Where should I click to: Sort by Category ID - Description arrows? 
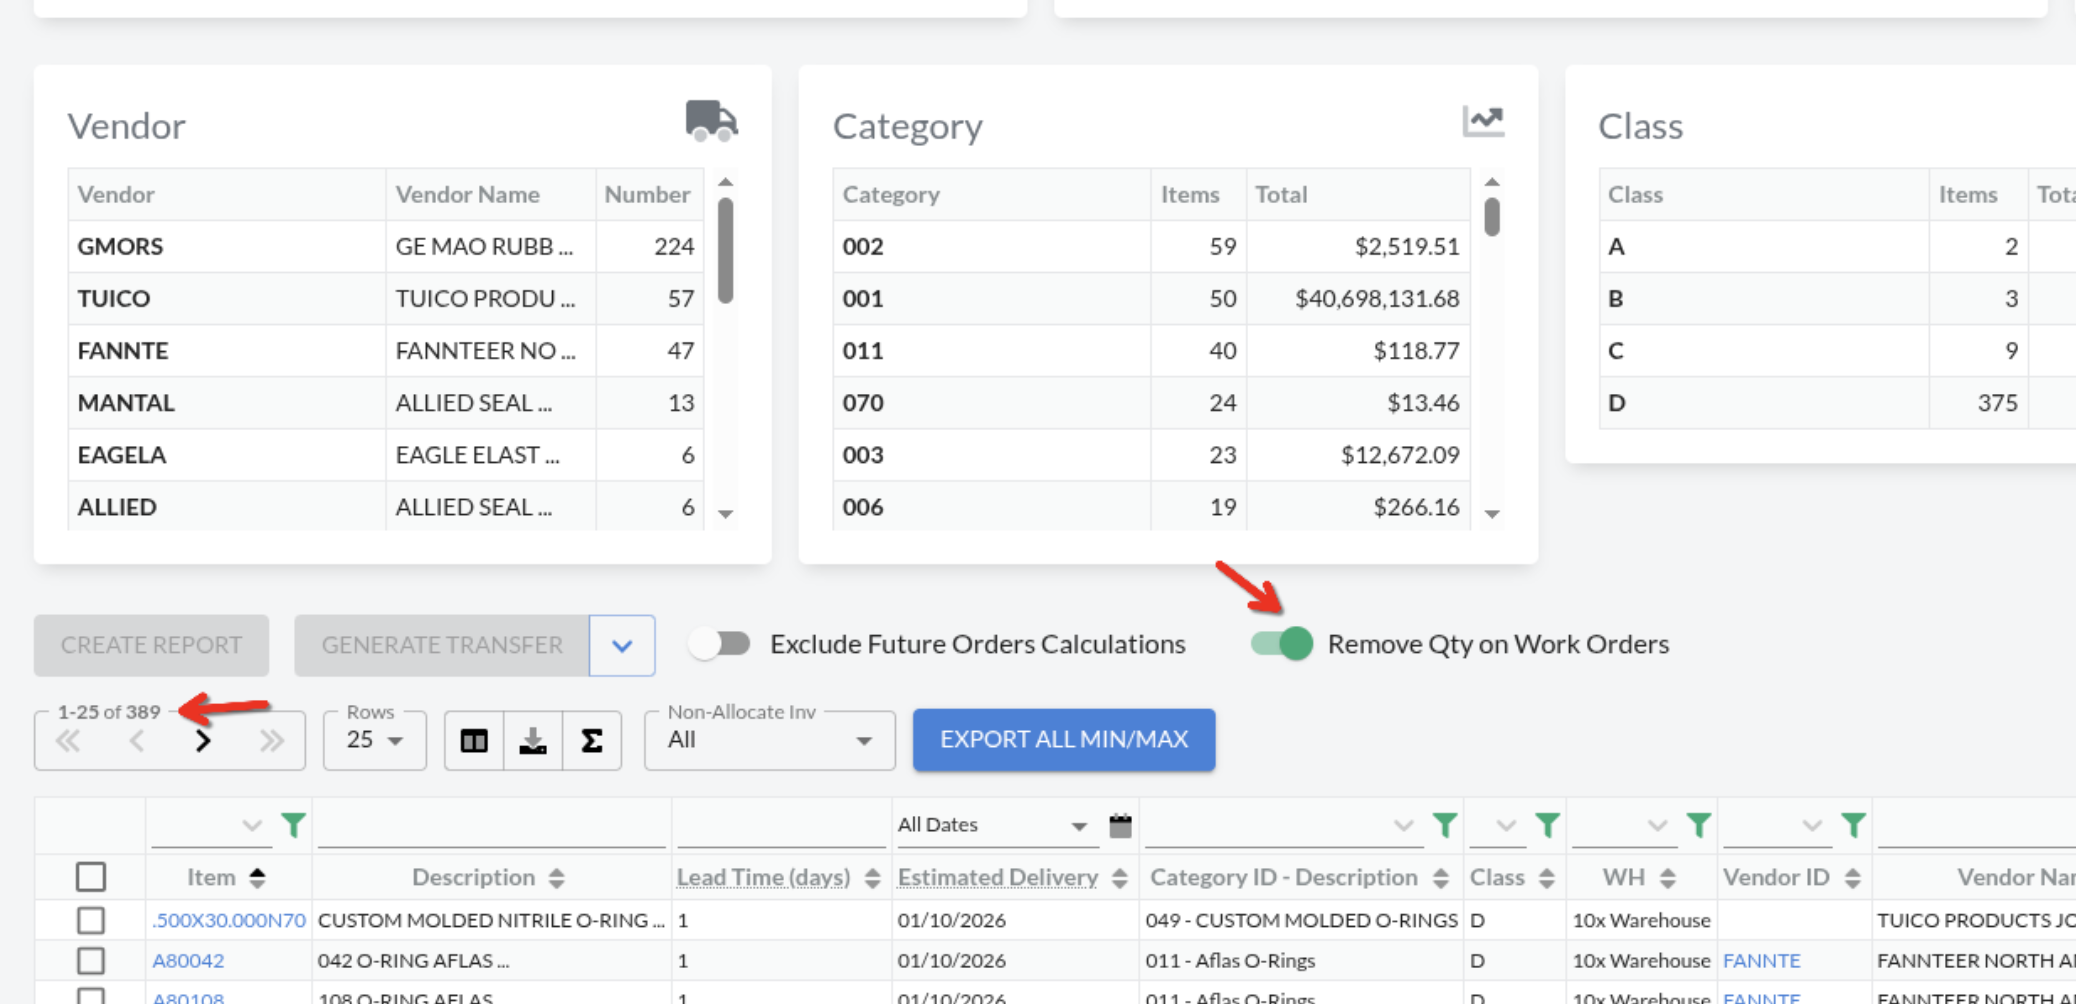(x=1441, y=878)
